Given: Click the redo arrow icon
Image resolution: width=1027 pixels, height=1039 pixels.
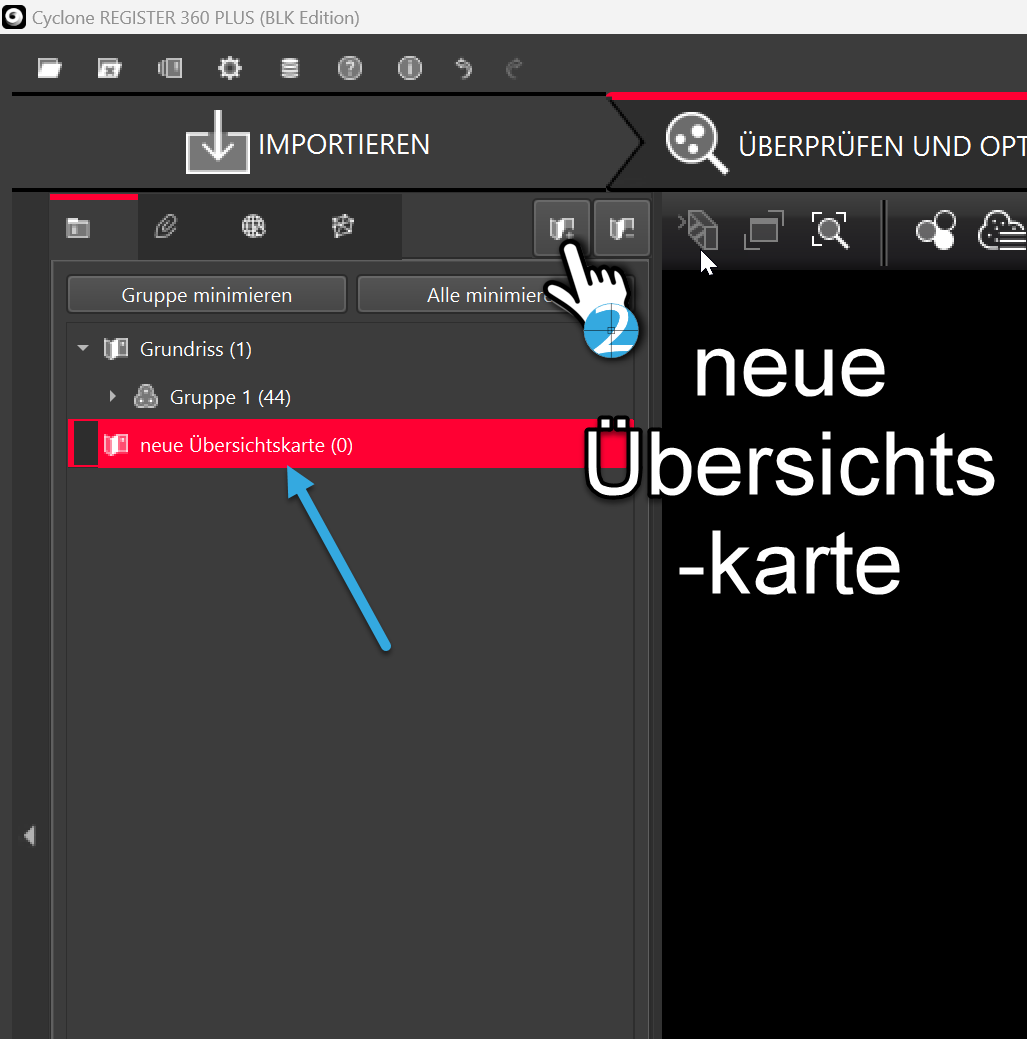Looking at the screenshot, I should point(514,68).
